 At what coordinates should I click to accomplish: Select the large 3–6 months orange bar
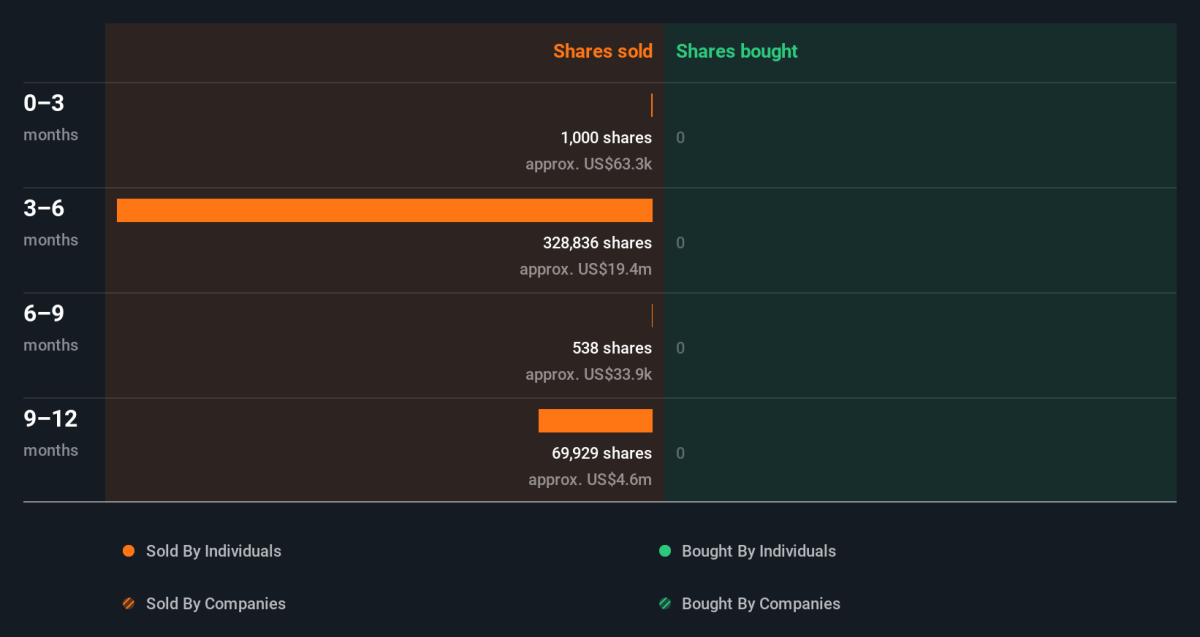pos(384,210)
